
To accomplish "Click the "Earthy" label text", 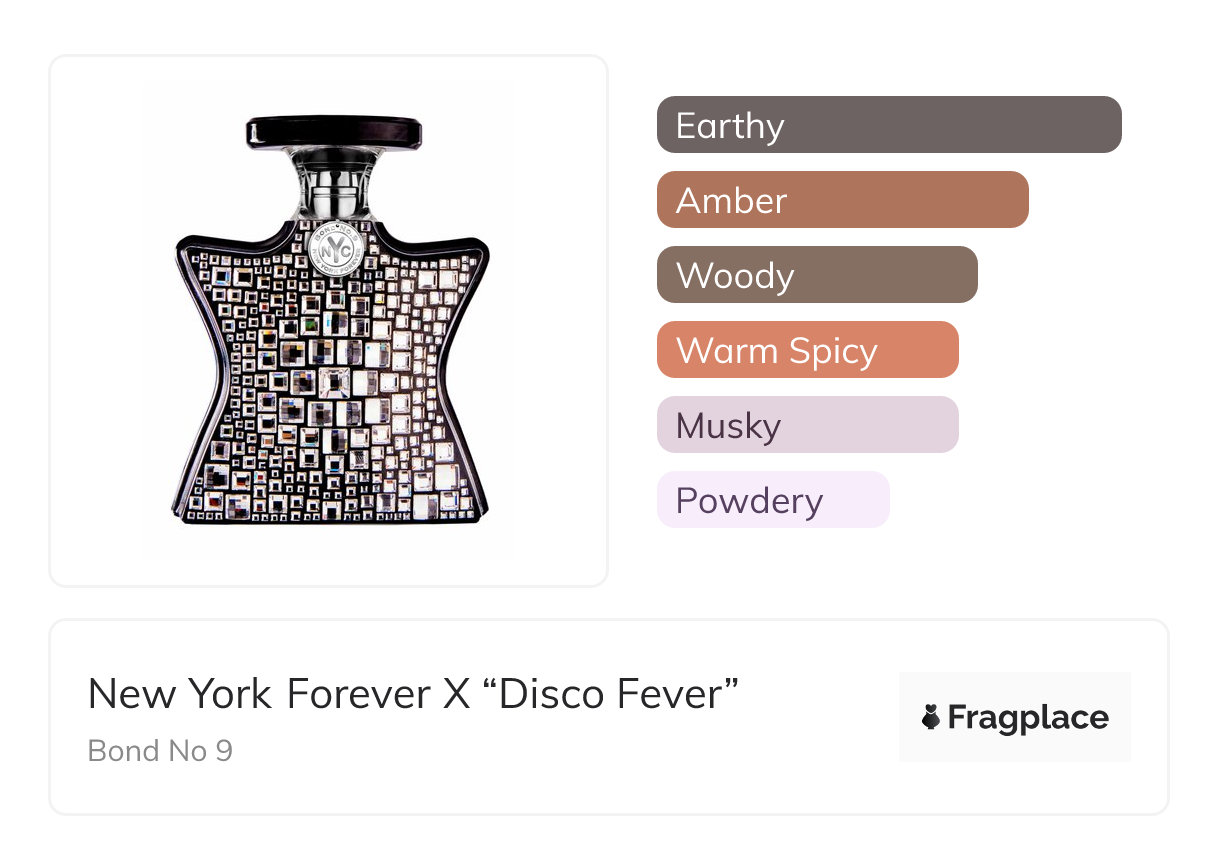I will (x=730, y=126).
